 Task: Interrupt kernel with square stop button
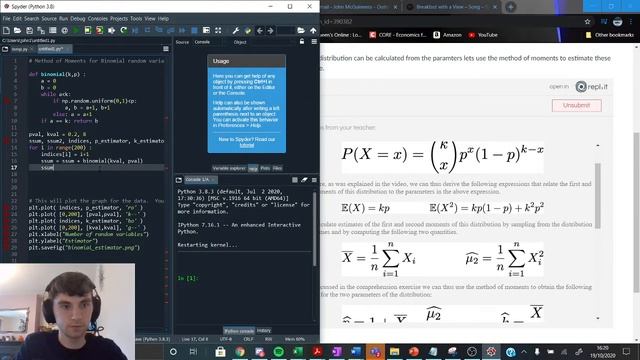pos(295,180)
